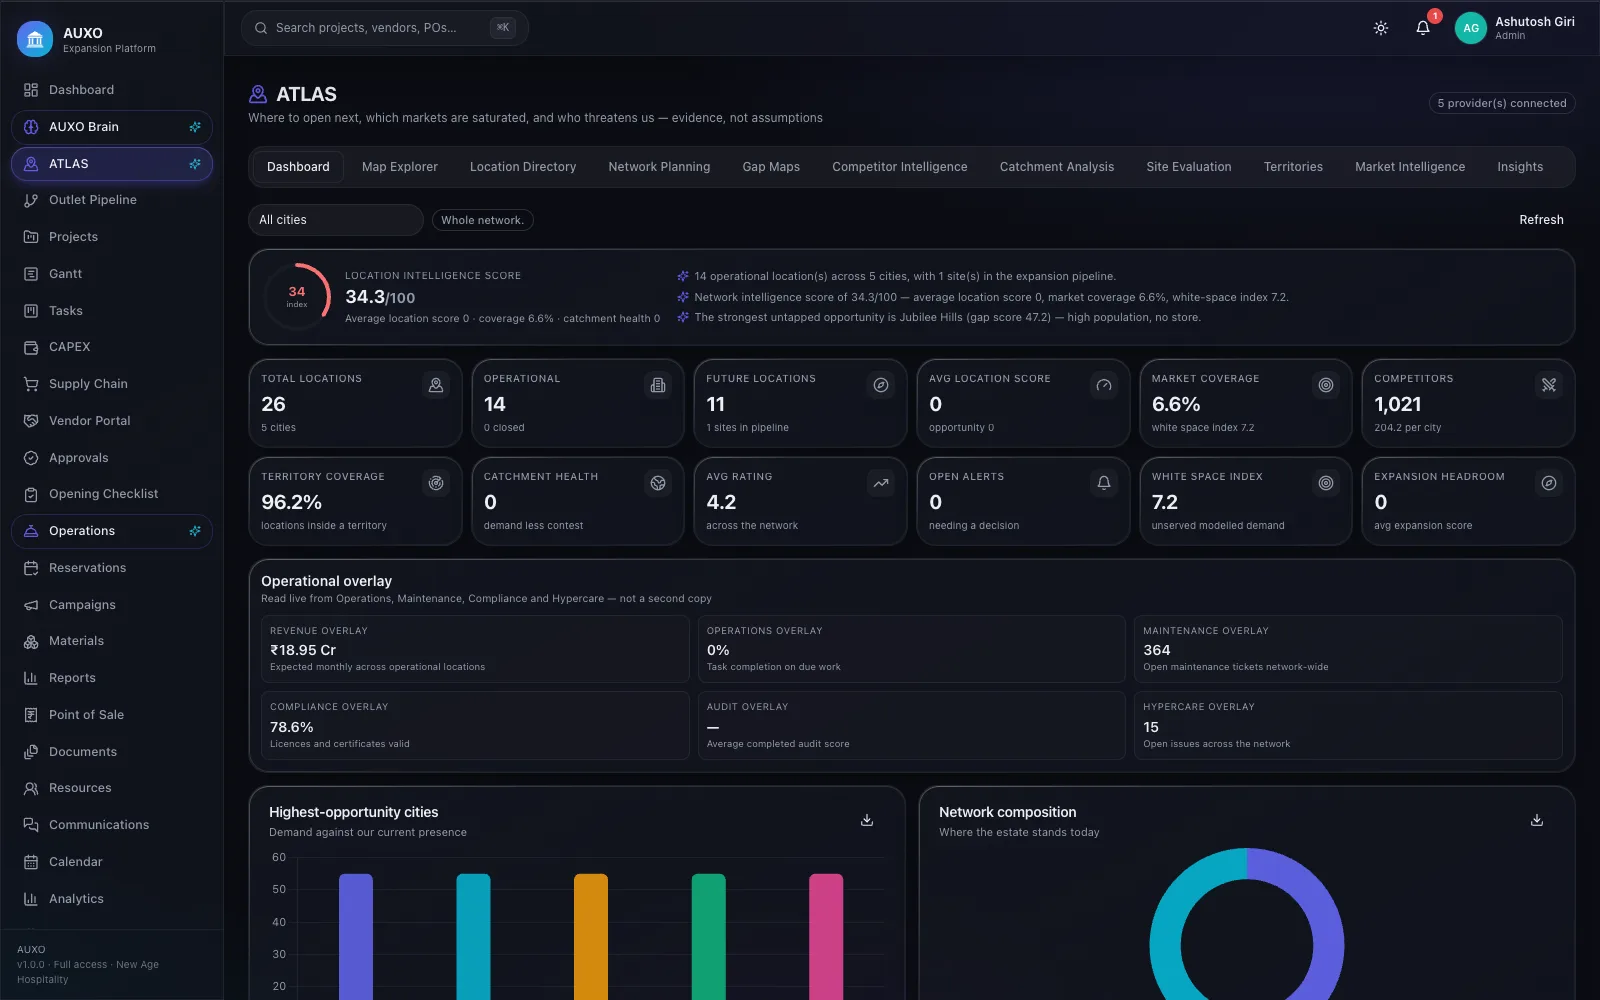Open Catchment Analysis tab
The width and height of the screenshot is (1600, 1000).
click(1057, 167)
